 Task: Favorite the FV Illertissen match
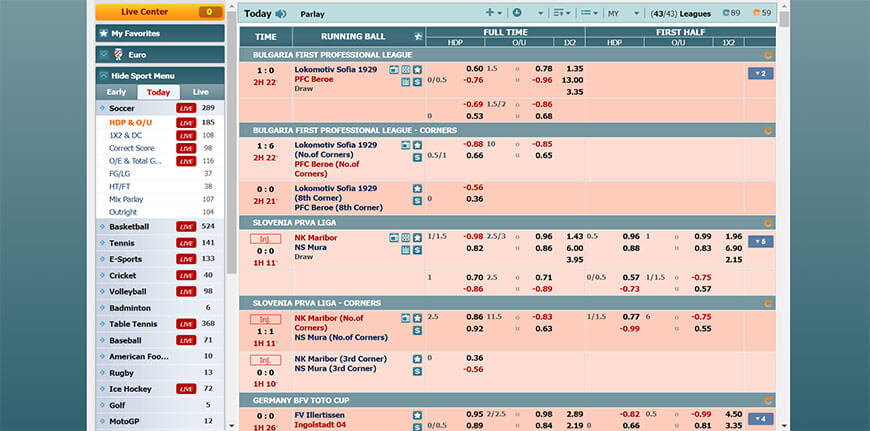417,415
